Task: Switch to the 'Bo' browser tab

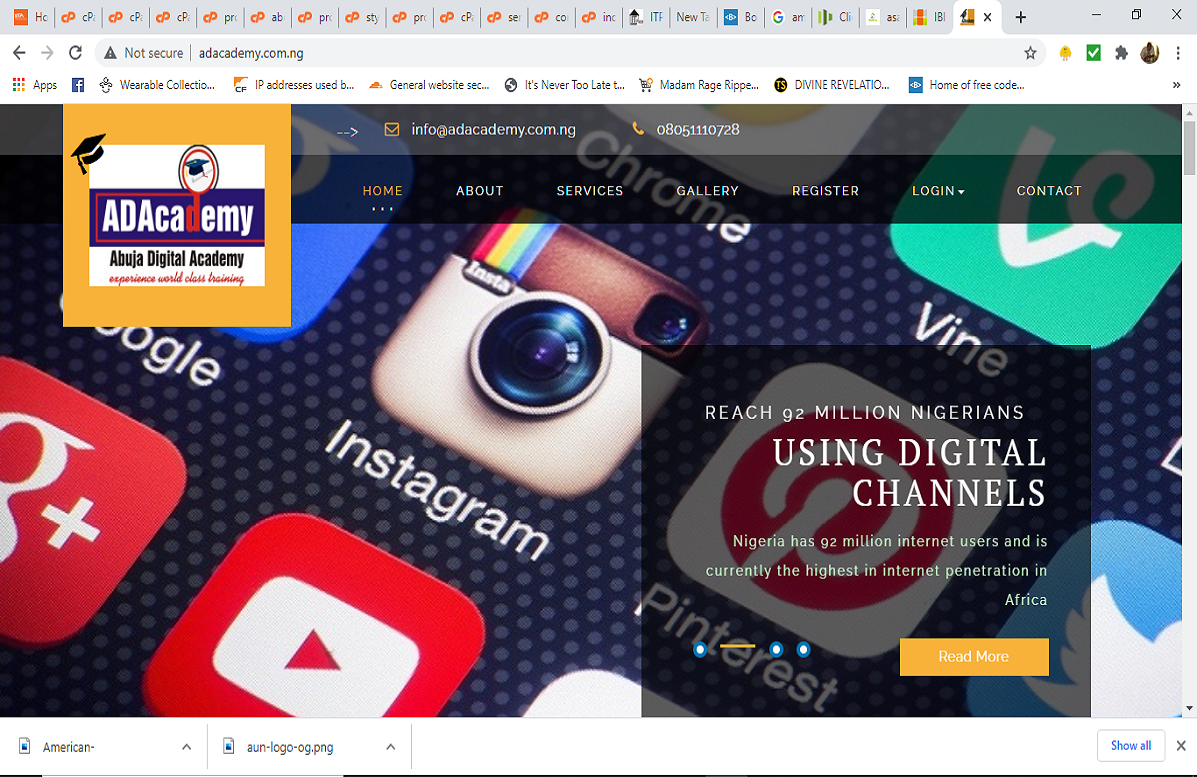Action: (740, 17)
